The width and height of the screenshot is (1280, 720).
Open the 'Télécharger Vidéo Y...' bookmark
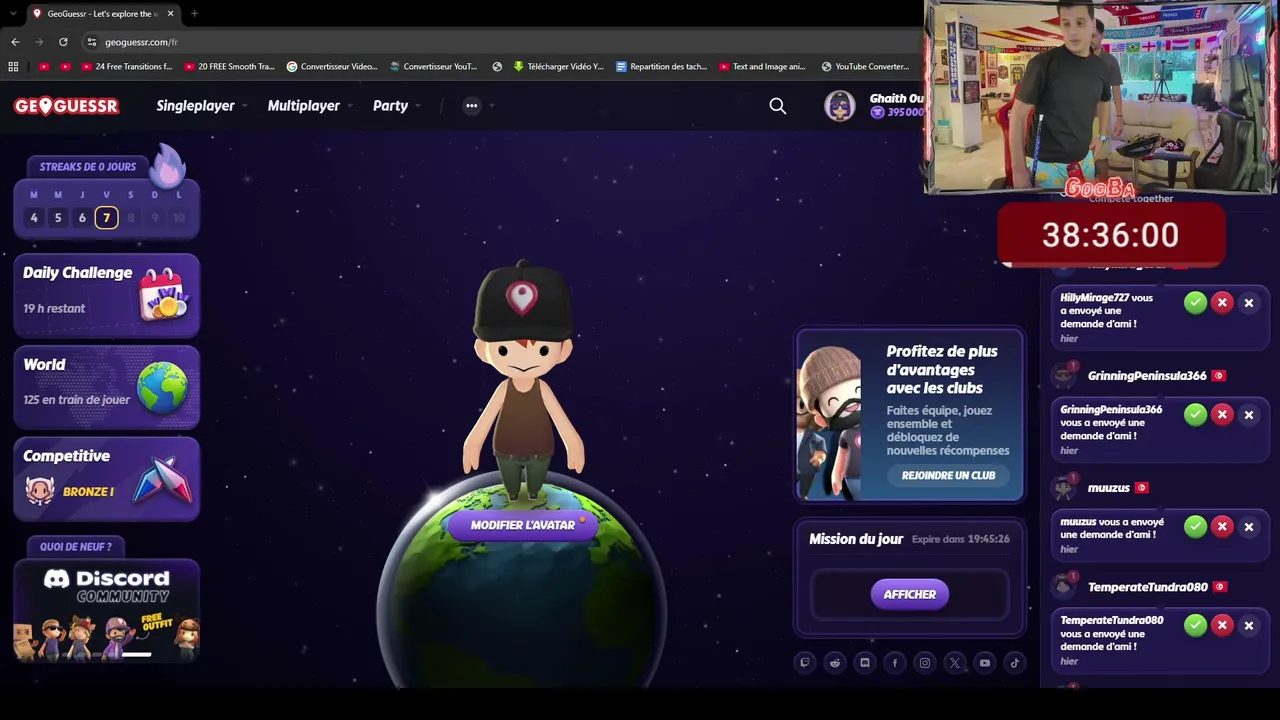point(558,67)
